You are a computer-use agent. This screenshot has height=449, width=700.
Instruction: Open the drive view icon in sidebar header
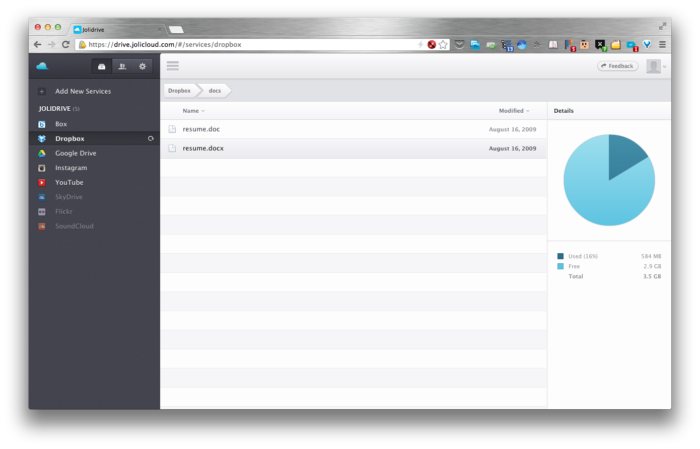pos(101,66)
